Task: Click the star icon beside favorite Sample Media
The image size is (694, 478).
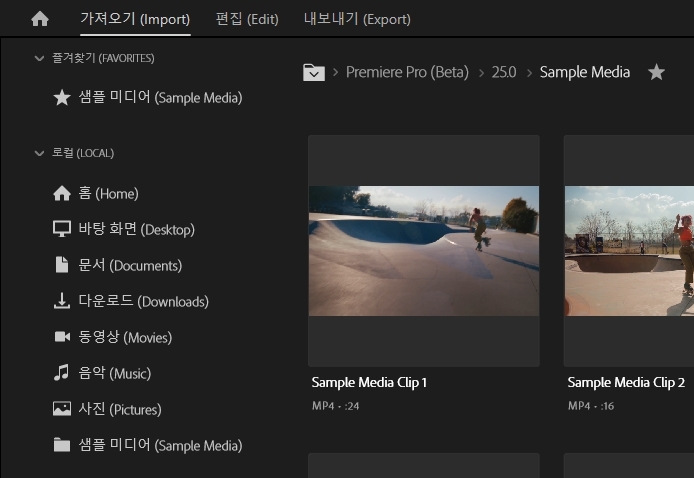Action: coord(62,97)
